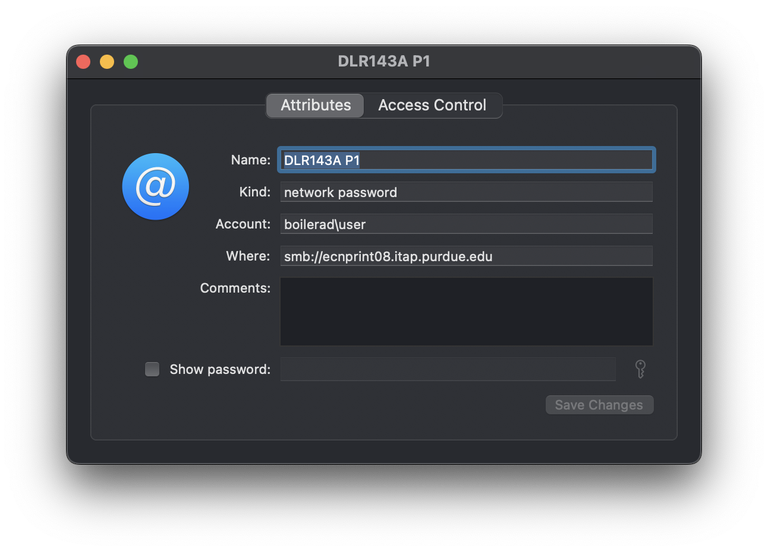
Task: Click the "Comments:" label
Action: point(235,288)
